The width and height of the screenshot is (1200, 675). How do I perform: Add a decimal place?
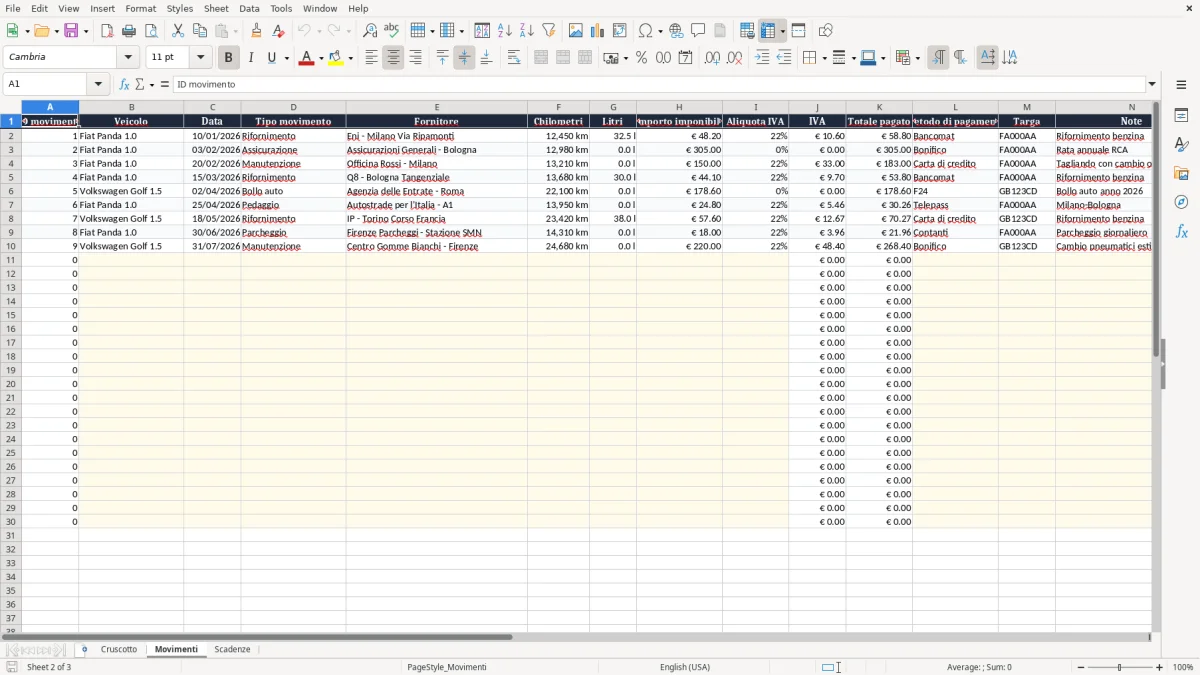(x=713, y=58)
